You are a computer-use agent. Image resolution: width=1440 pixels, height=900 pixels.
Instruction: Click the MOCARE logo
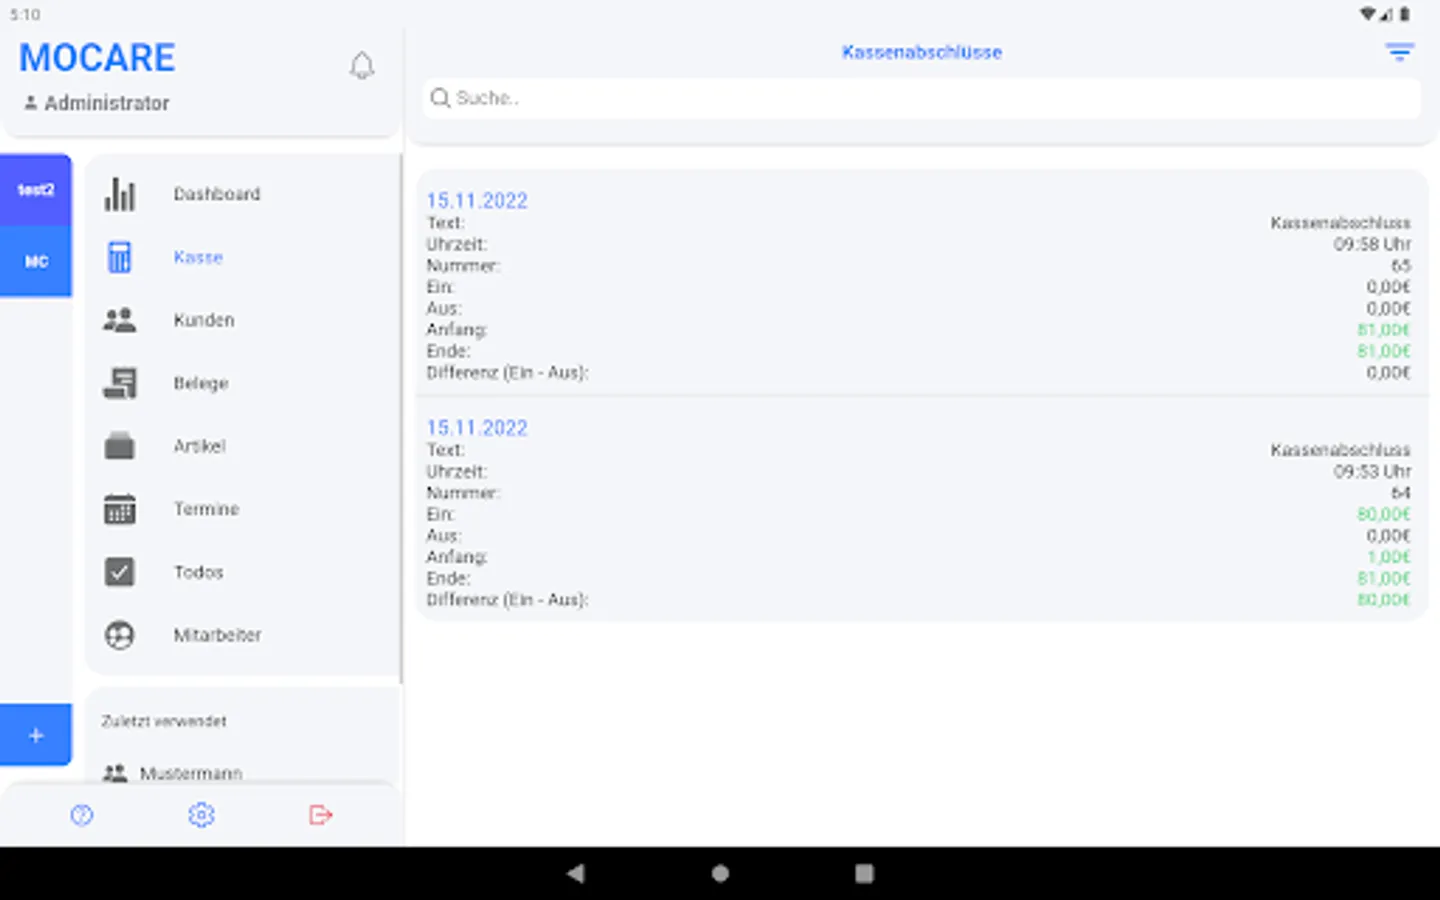(x=97, y=58)
